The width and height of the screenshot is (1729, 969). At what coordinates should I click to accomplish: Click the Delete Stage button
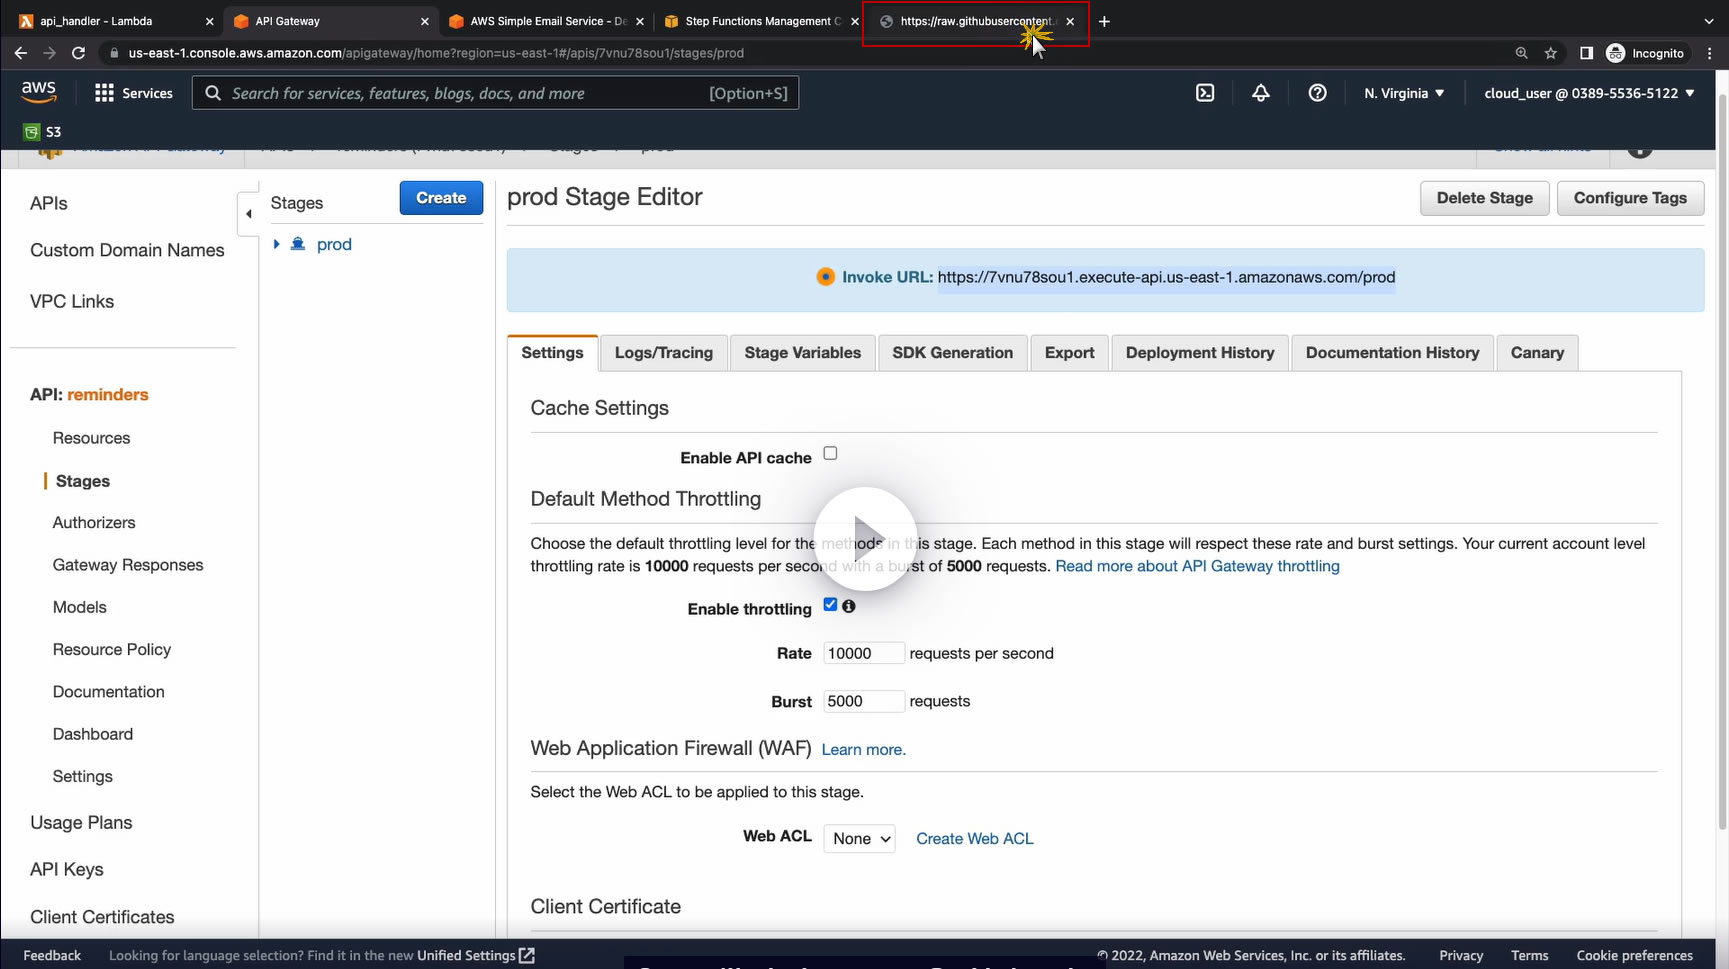tap(1484, 198)
